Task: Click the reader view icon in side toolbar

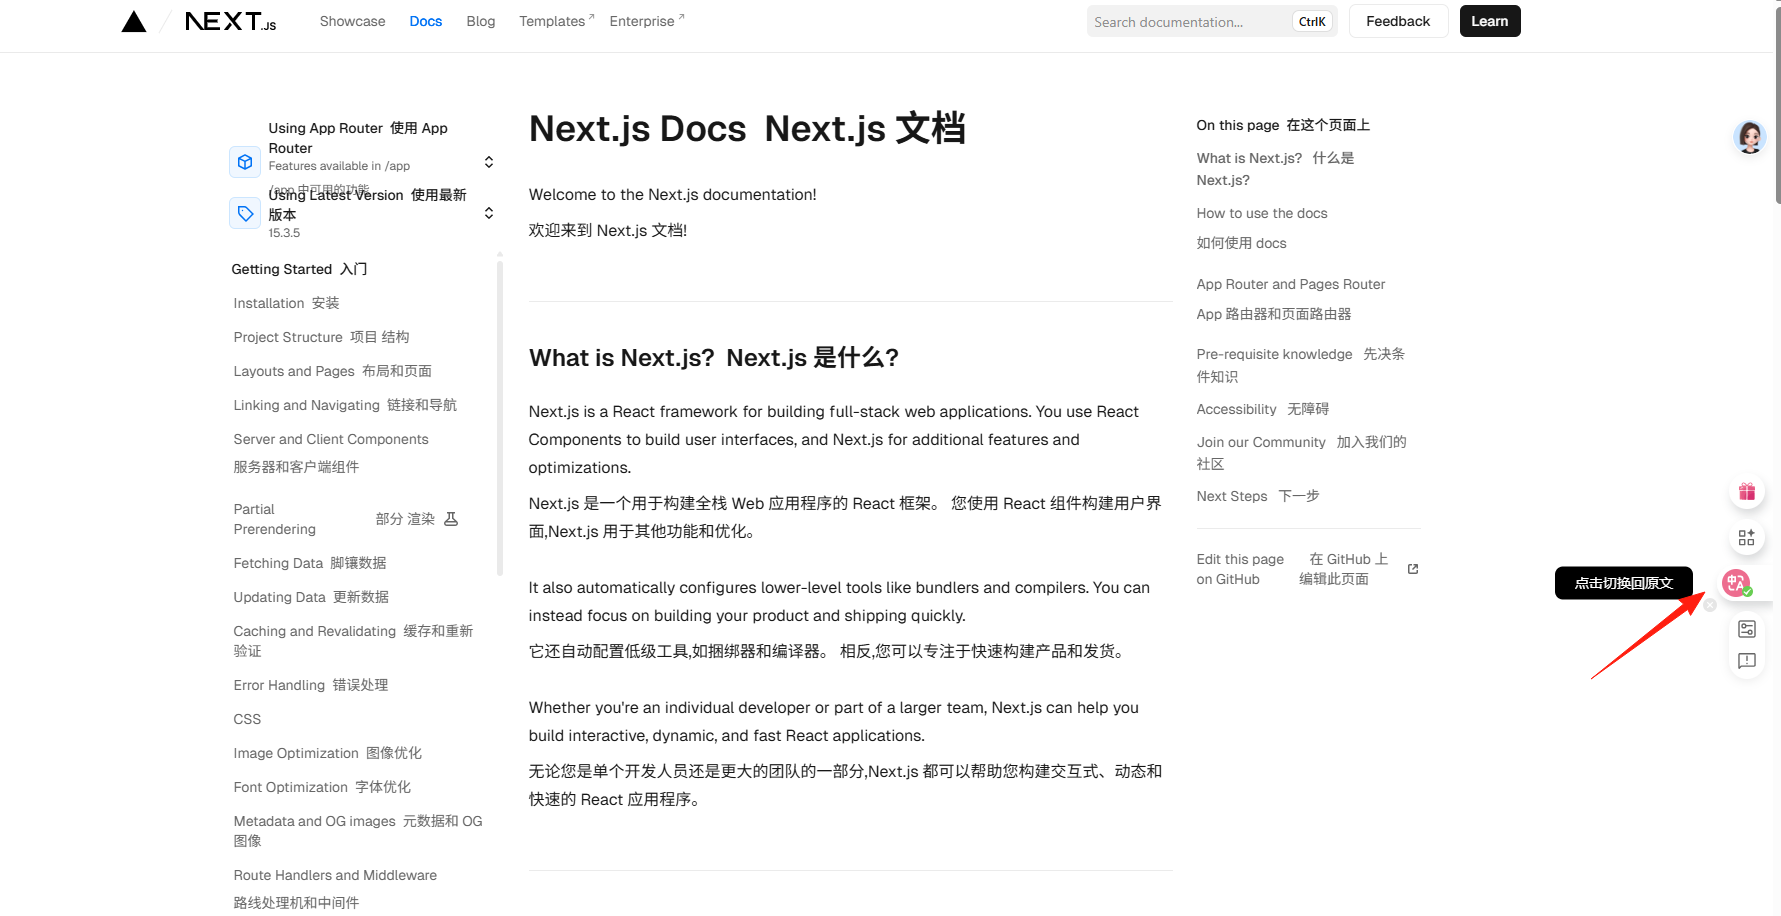Action: [1747, 629]
